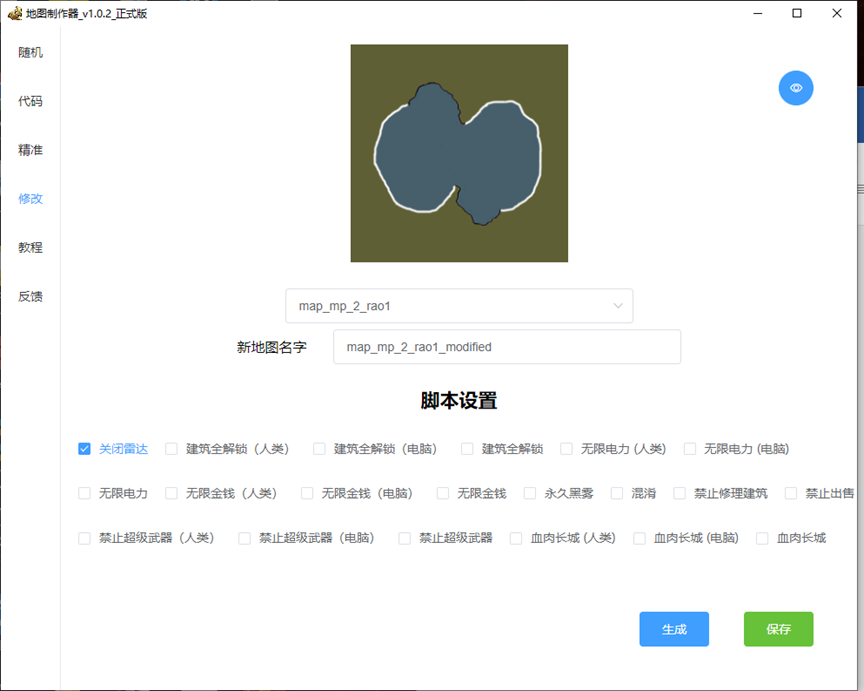This screenshot has width=864, height=691.
Task: Enable the 永久黑雾 checkbox
Action: [x=530, y=493]
